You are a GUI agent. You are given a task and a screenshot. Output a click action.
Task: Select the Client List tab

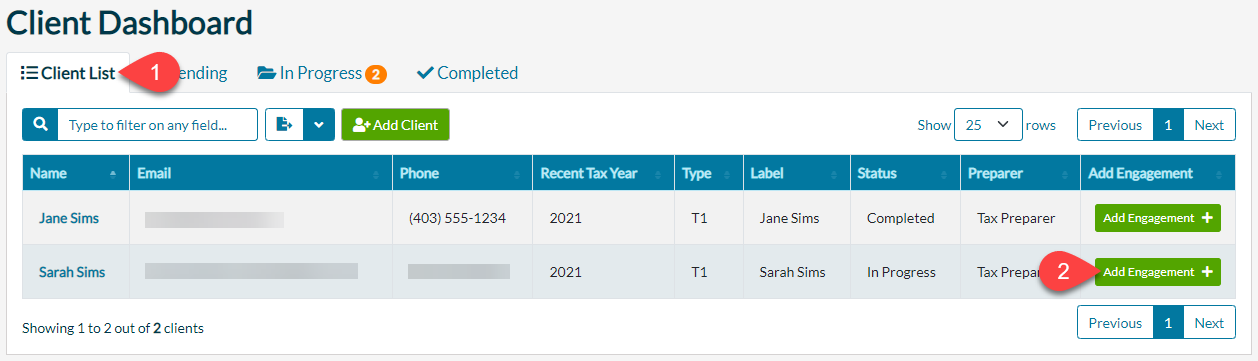click(68, 73)
